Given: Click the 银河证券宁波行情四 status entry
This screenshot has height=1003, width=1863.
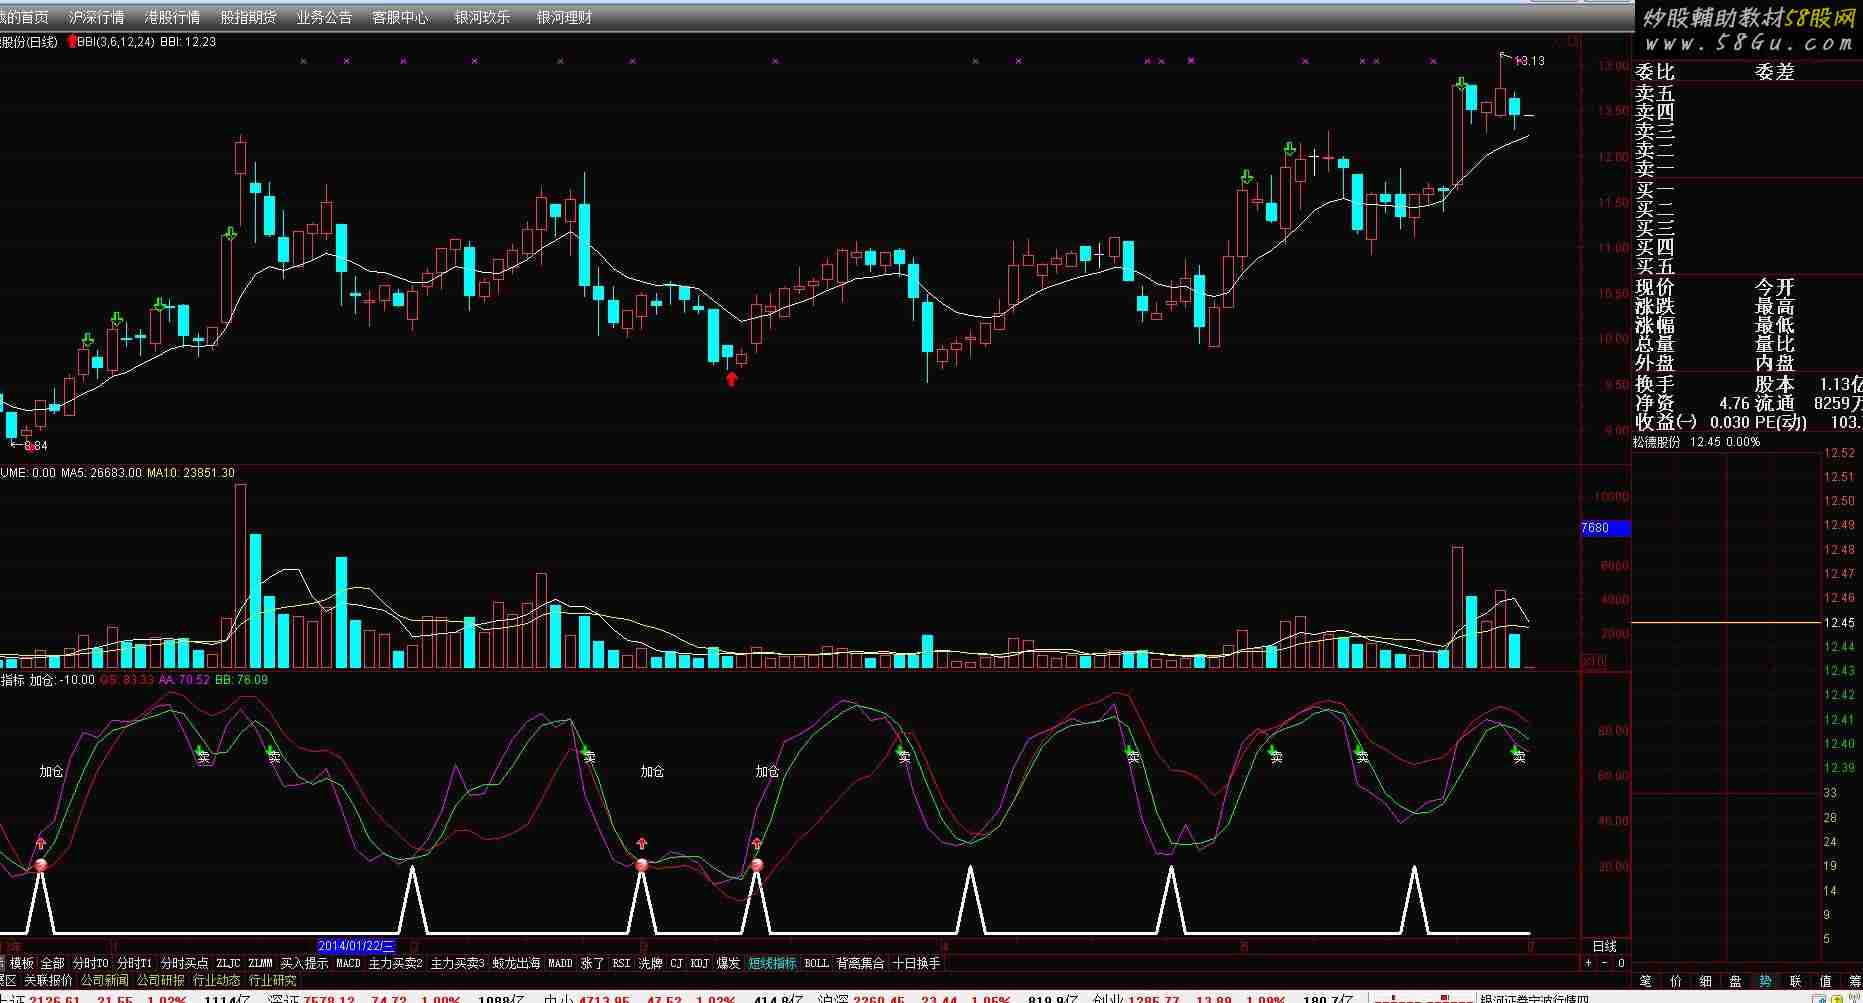Looking at the screenshot, I should pos(1536,997).
